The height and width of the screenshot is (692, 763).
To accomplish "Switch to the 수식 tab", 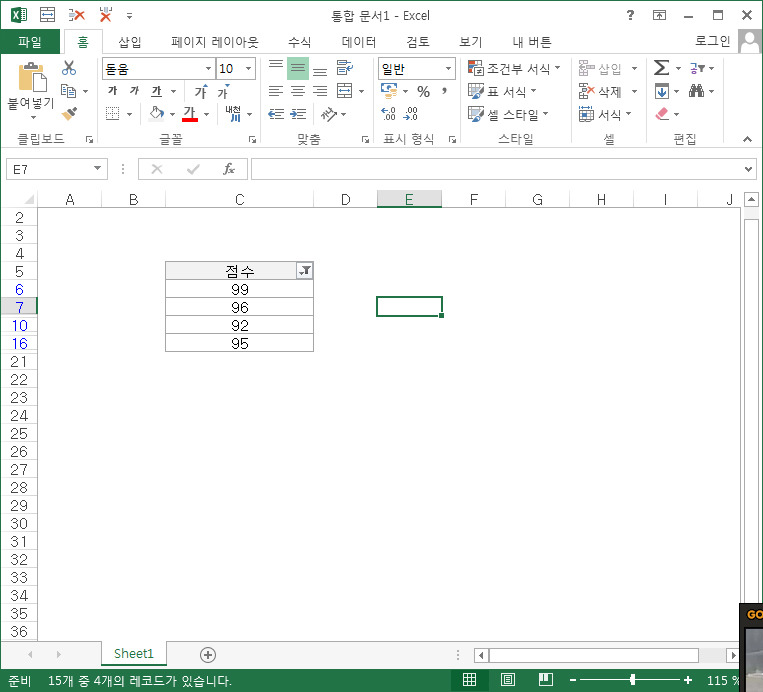I will pos(299,42).
